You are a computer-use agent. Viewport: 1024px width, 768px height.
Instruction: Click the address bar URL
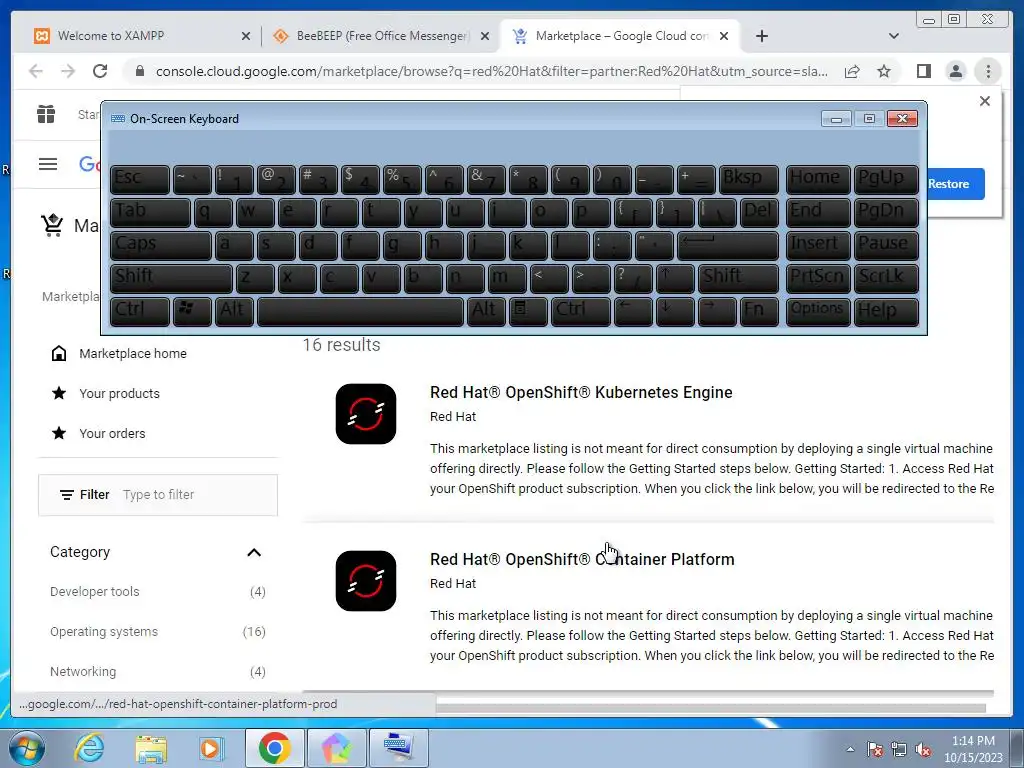point(491,71)
